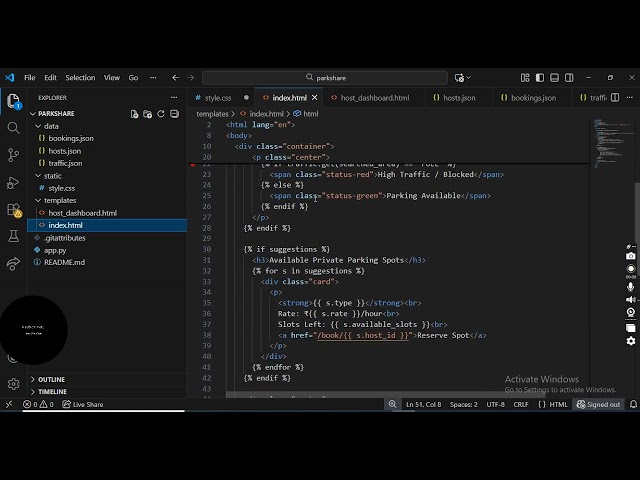Open the Go menu

133,78
